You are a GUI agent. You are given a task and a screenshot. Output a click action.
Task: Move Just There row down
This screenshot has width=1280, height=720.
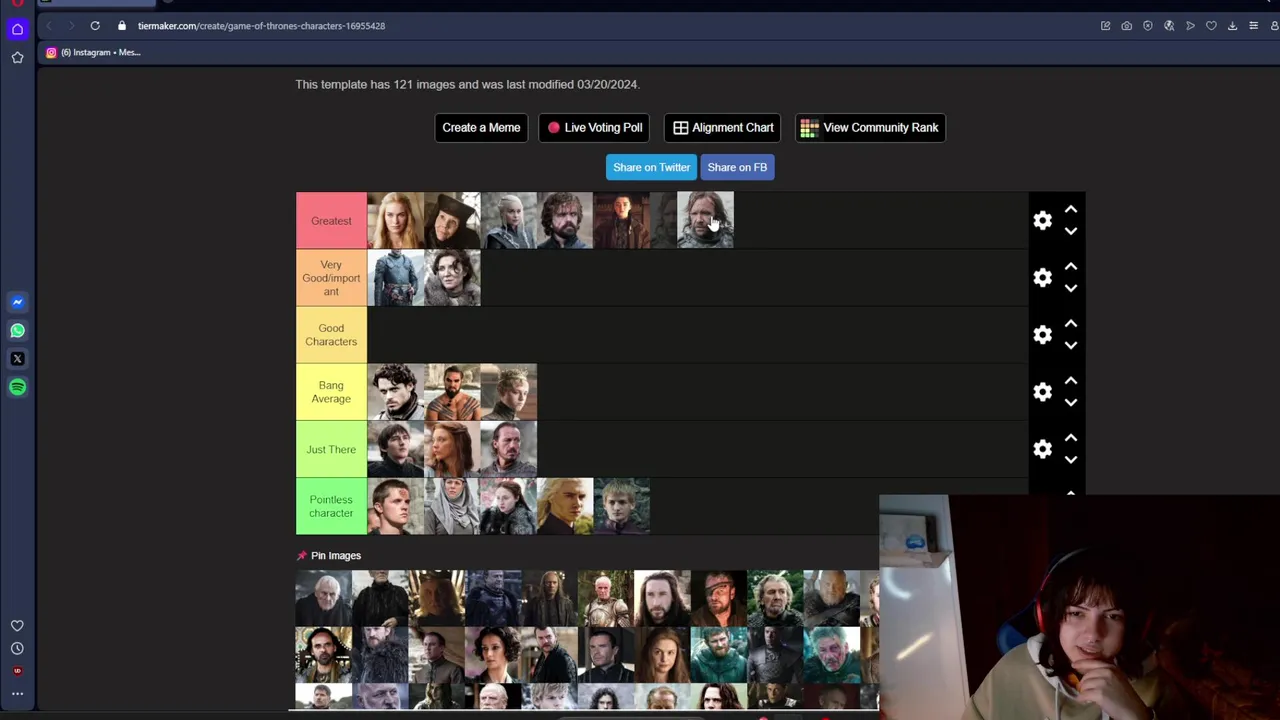1071,460
